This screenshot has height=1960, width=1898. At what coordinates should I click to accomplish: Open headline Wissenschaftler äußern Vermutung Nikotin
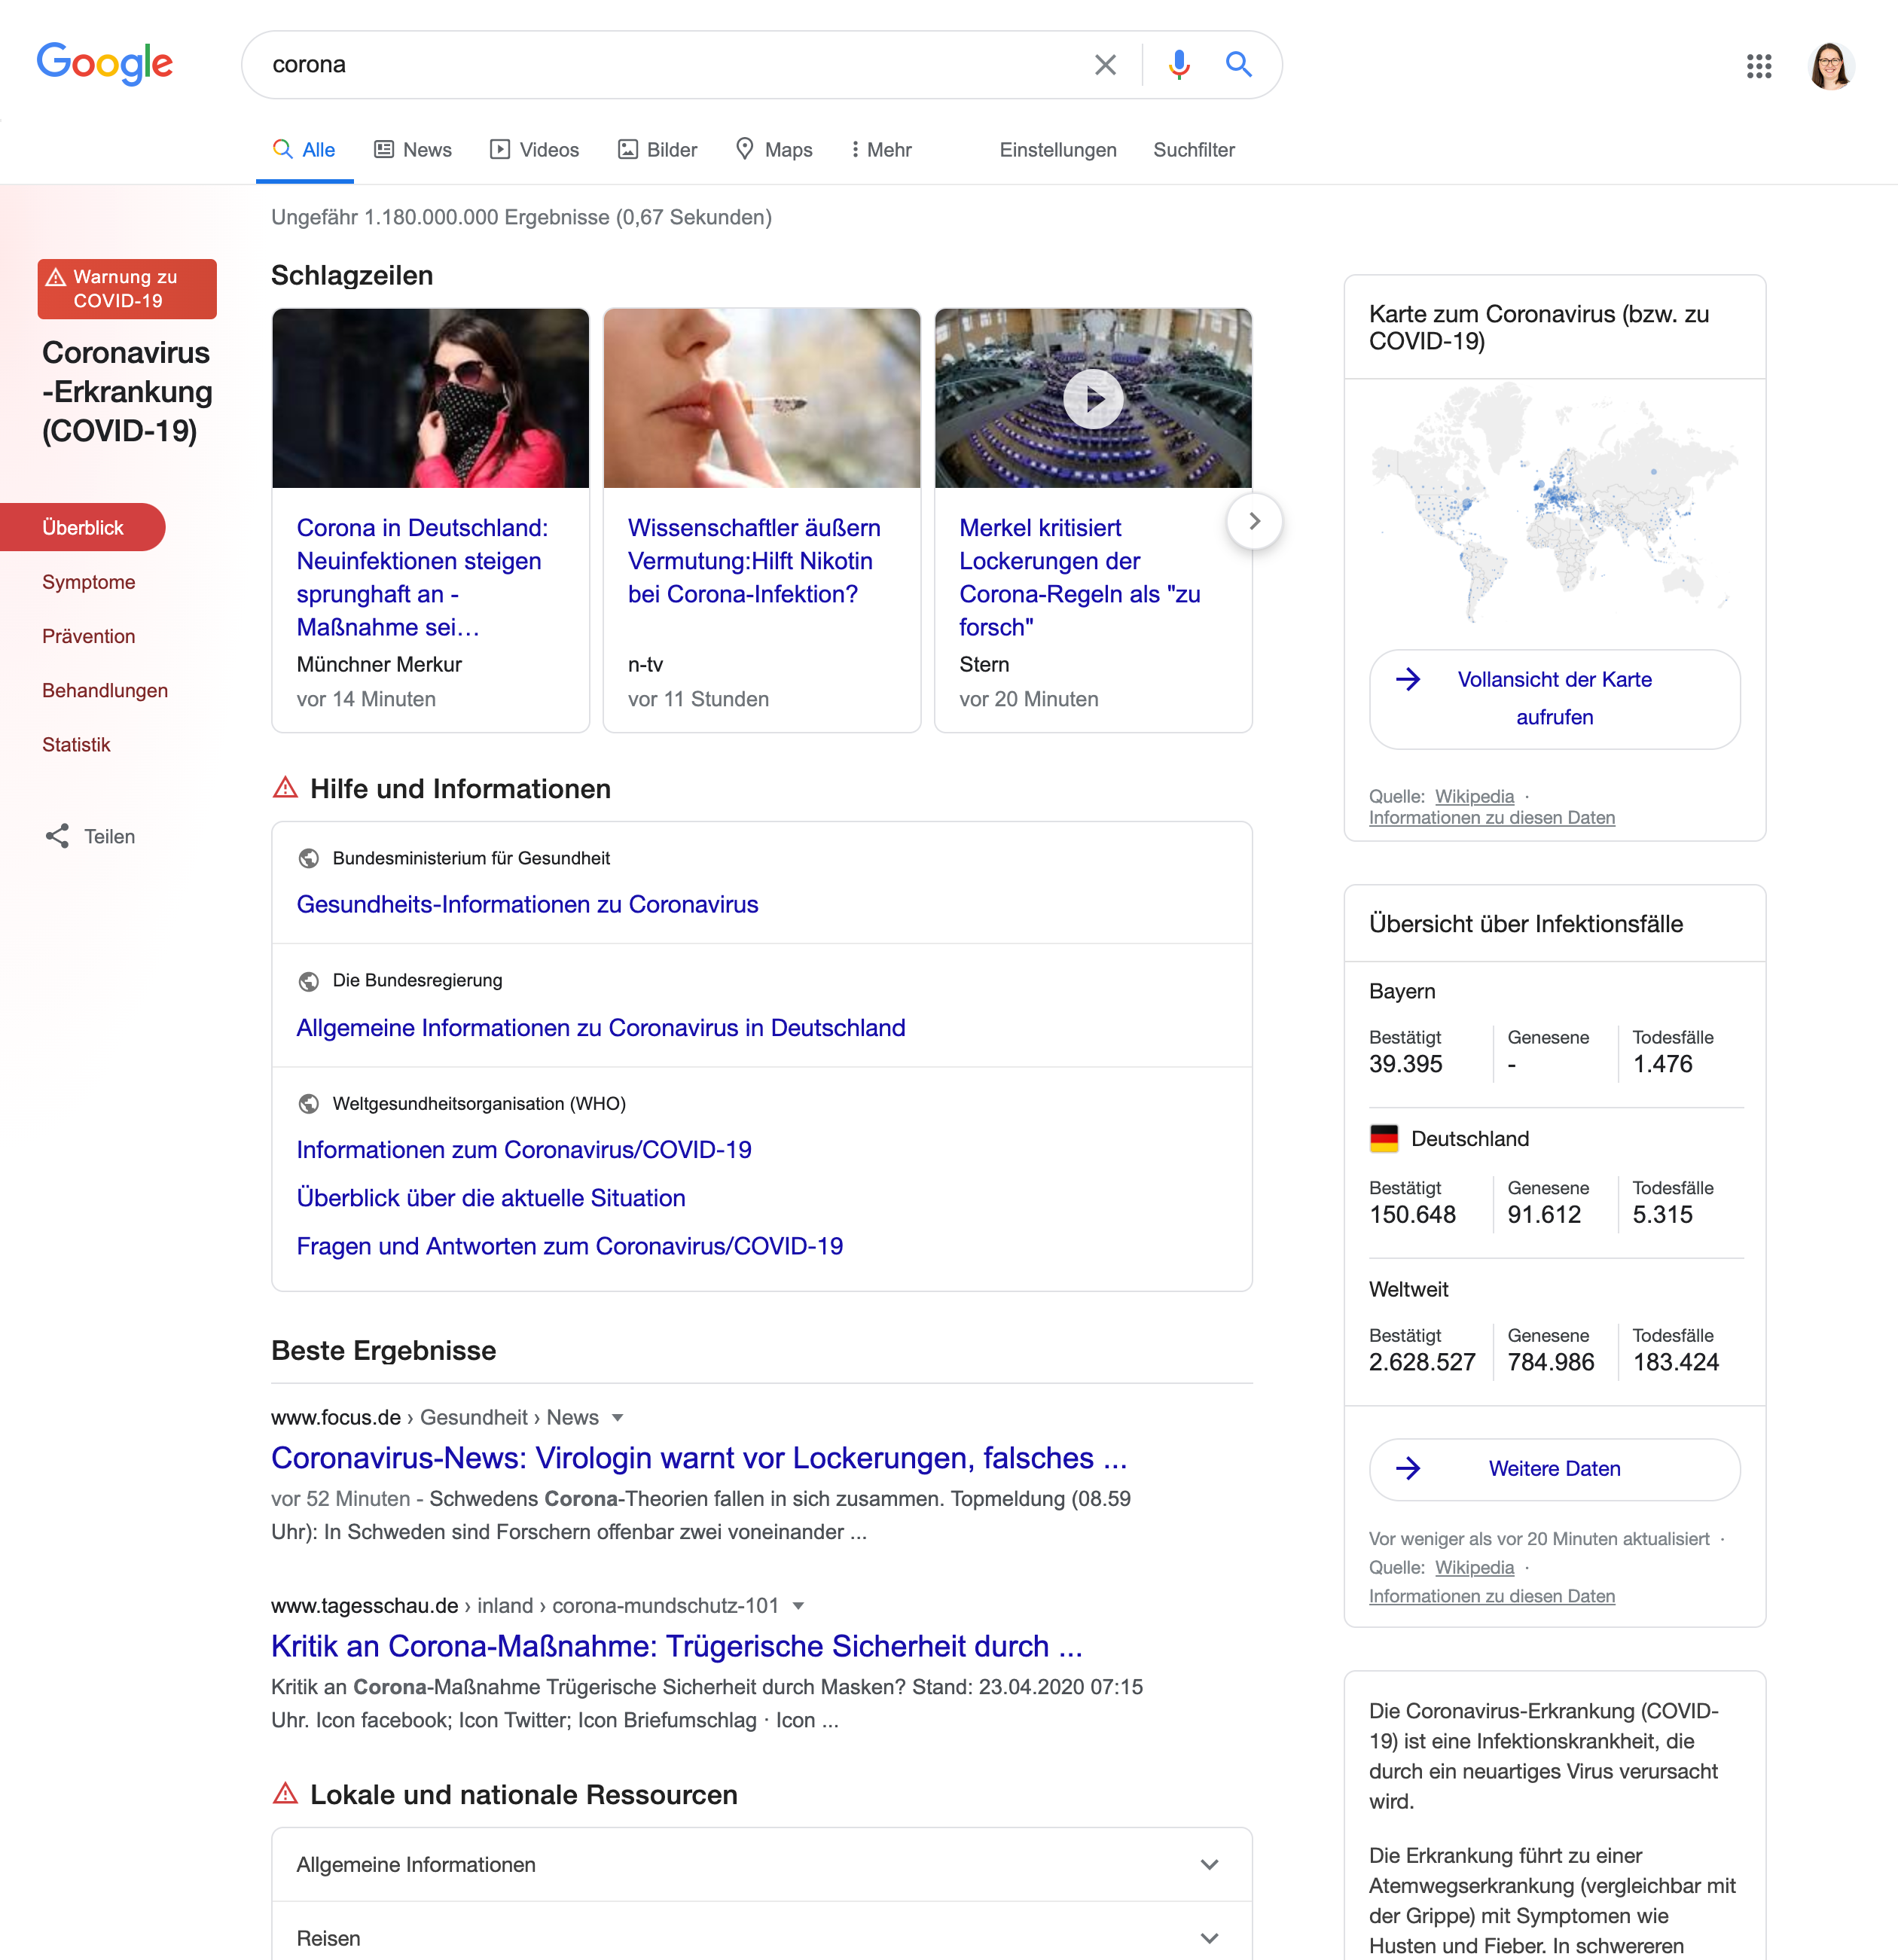754,561
